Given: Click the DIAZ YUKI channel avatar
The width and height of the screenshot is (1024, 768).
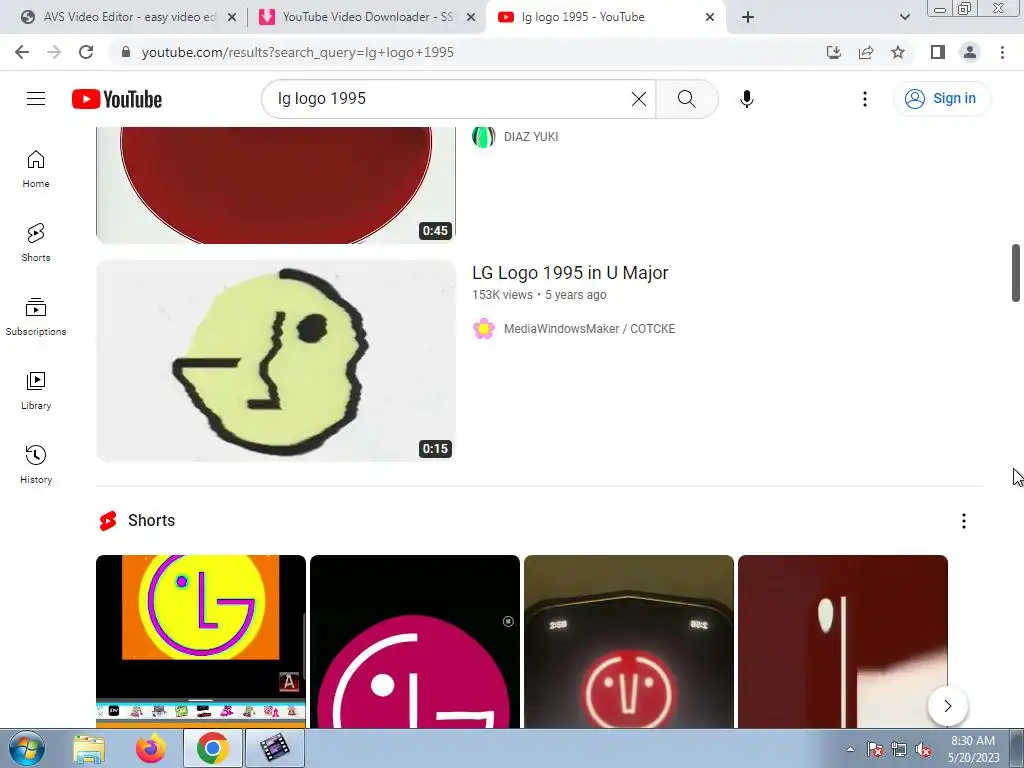Looking at the screenshot, I should click(x=484, y=137).
